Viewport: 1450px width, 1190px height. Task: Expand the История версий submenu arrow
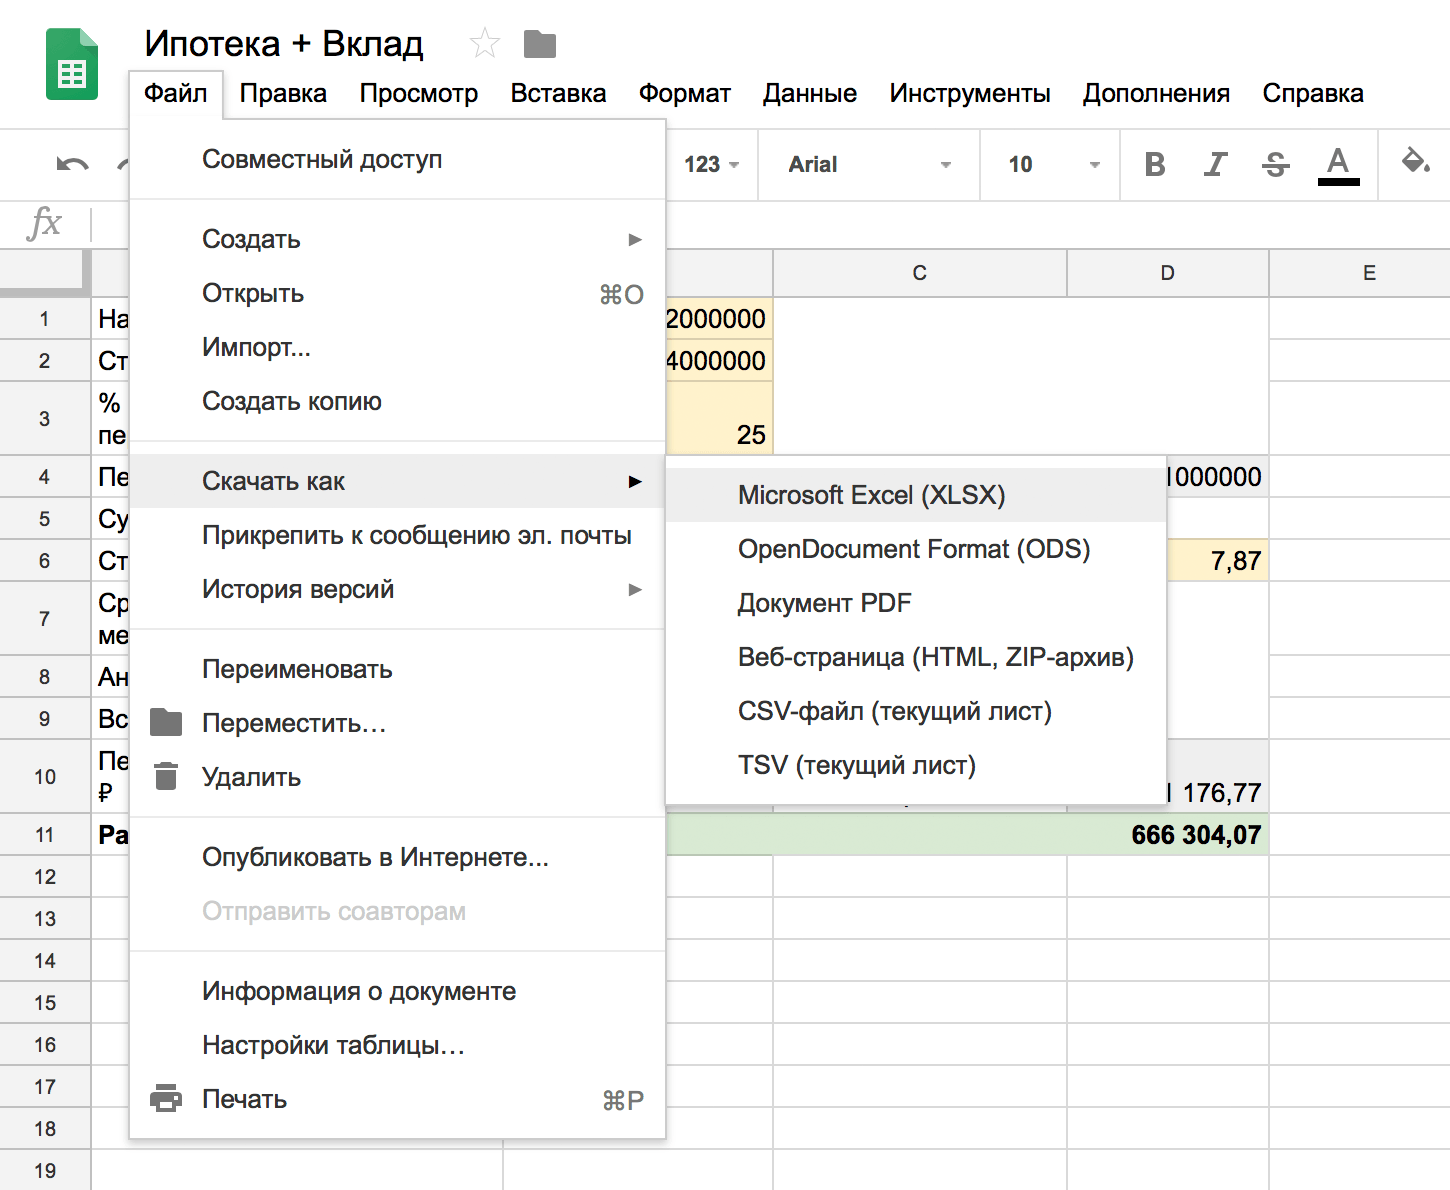[635, 589]
